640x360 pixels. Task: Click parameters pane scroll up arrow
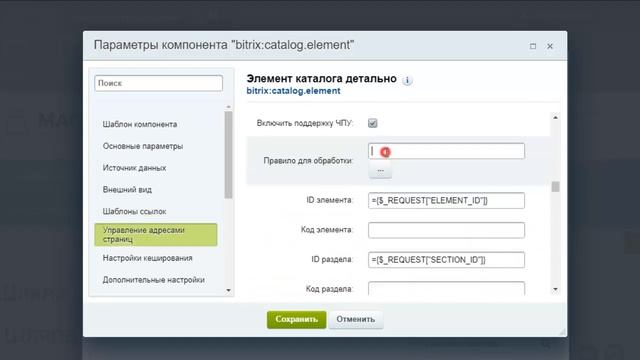click(x=555, y=118)
